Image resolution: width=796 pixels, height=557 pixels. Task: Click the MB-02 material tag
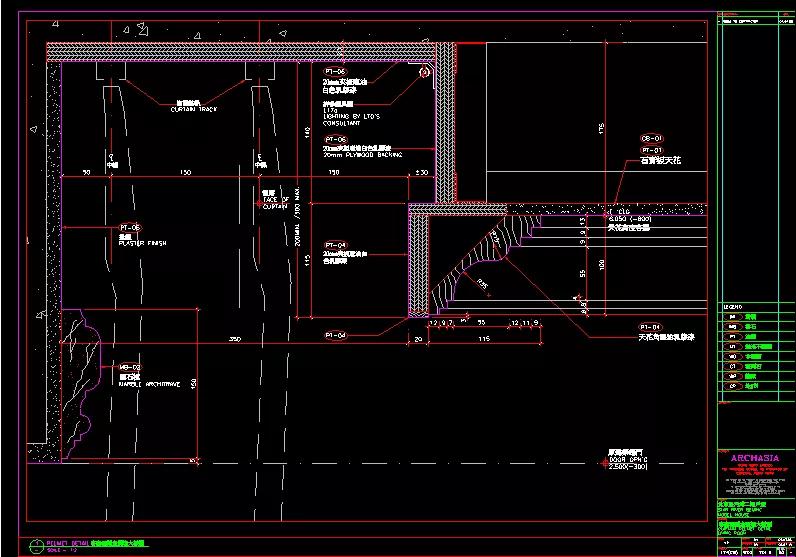pos(130,367)
